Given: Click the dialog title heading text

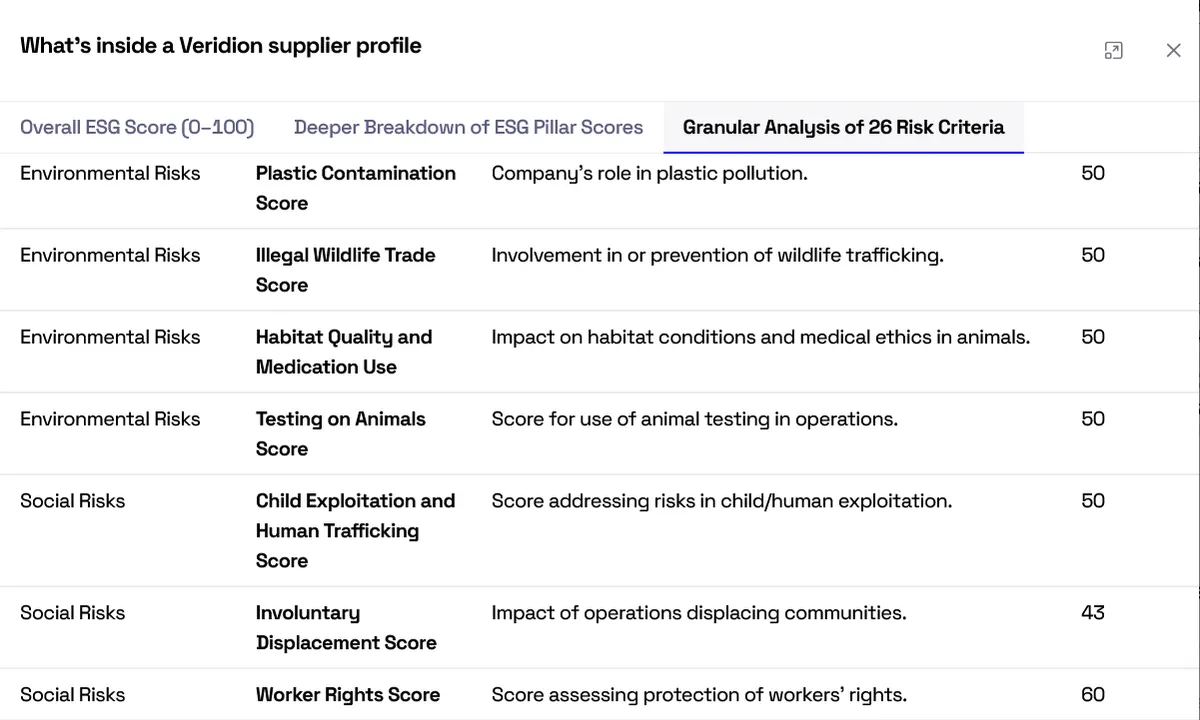Looking at the screenshot, I should click(x=221, y=46).
